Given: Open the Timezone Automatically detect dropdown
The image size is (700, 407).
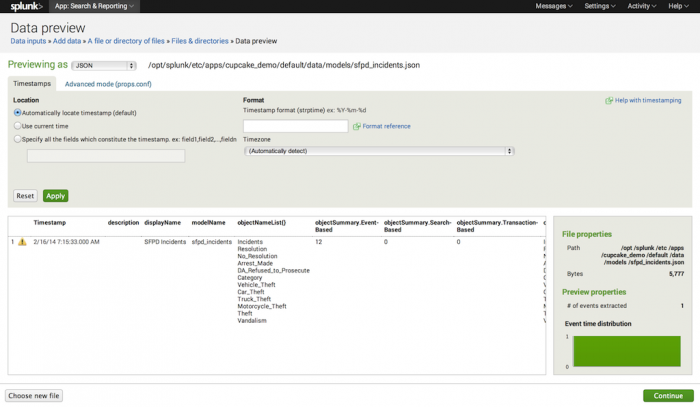Looking at the screenshot, I should (x=379, y=151).
